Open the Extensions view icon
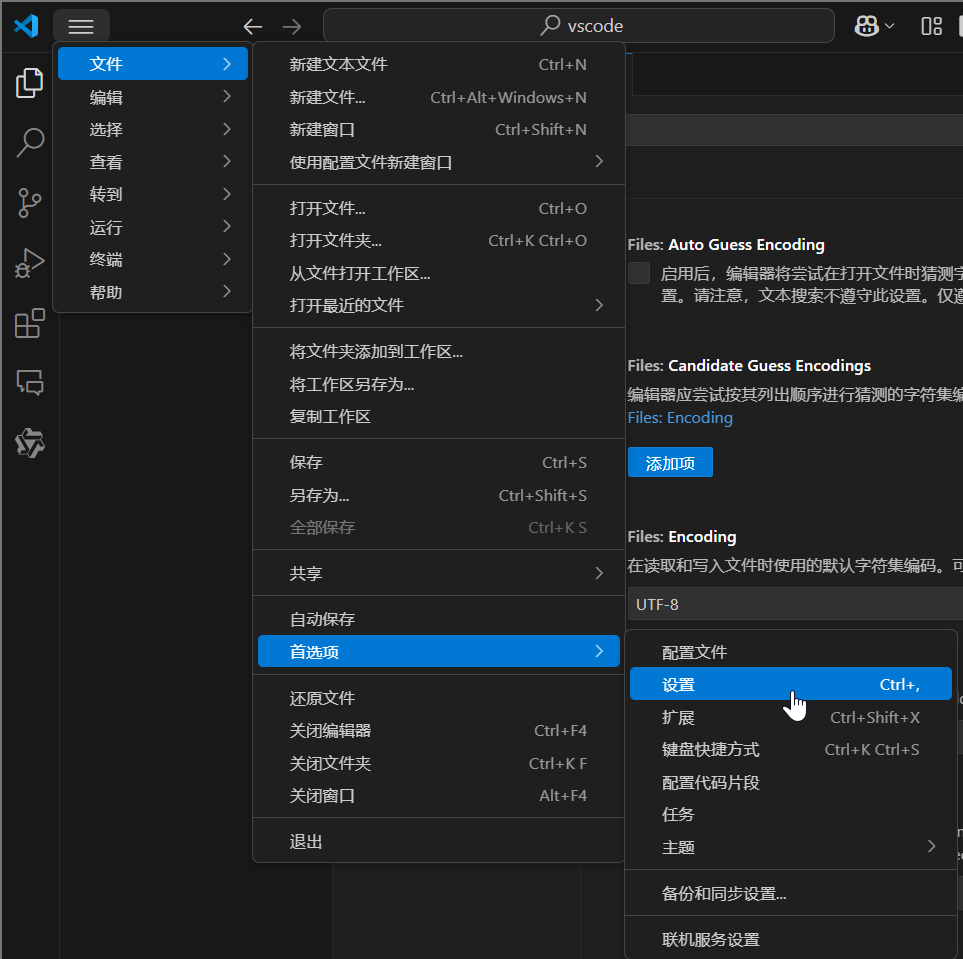The width and height of the screenshot is (963, 959). pos(29,323)
